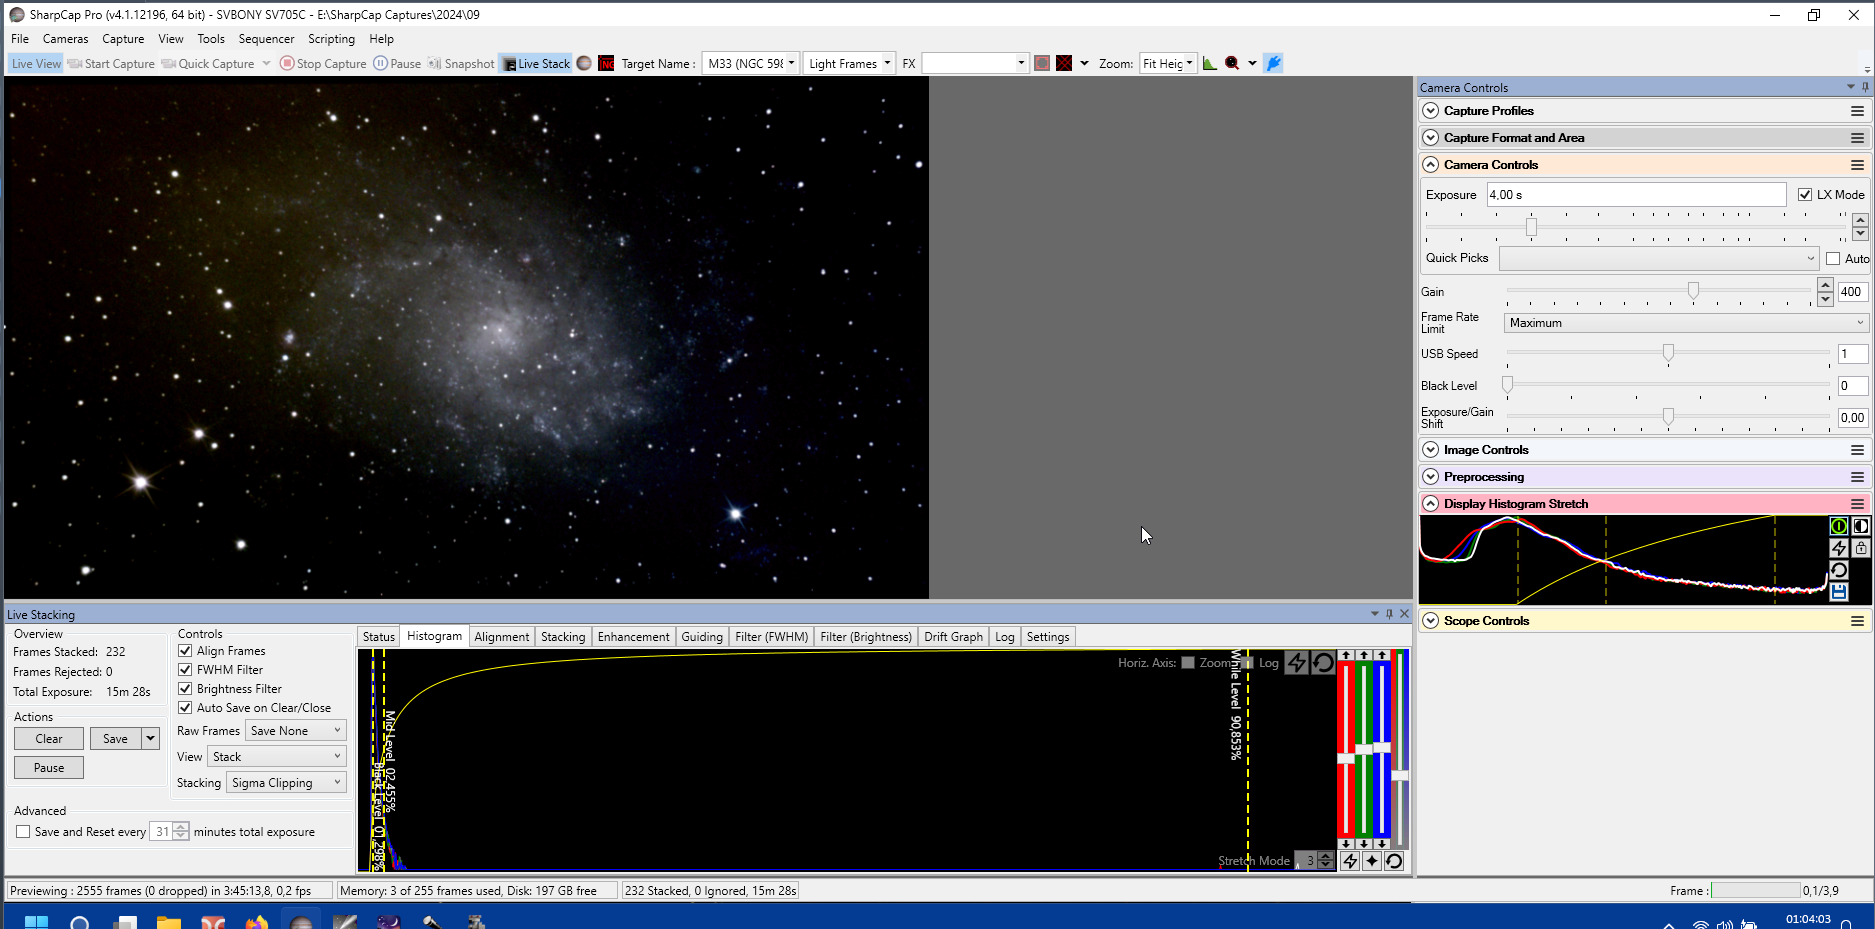Click the top lightning icon in the Live Stacking histogram

(1297, 662)
